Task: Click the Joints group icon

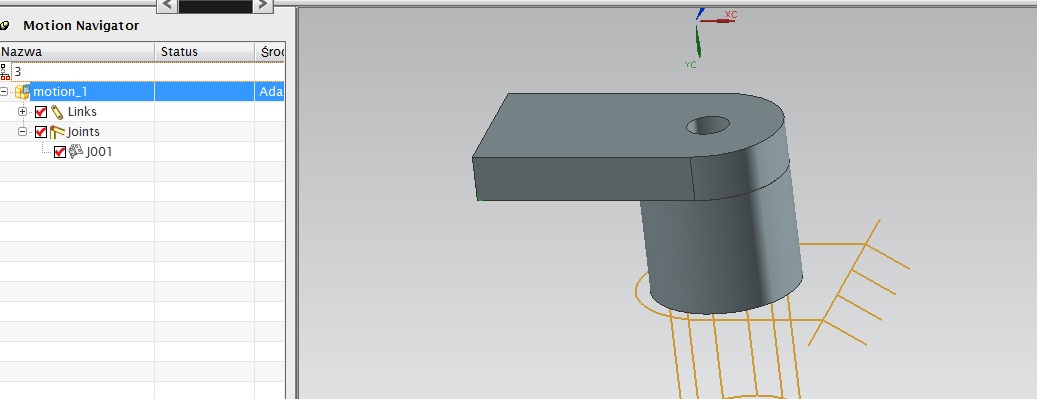Action: (x=58, y=132)
